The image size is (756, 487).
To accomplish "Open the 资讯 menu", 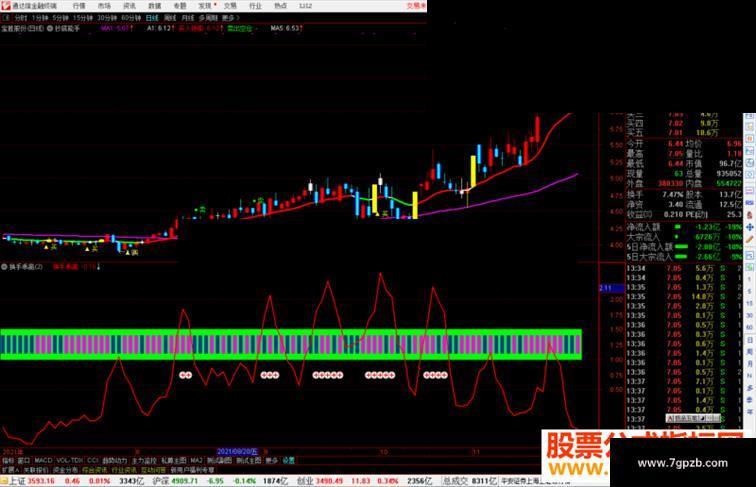I will coord(129,6).
